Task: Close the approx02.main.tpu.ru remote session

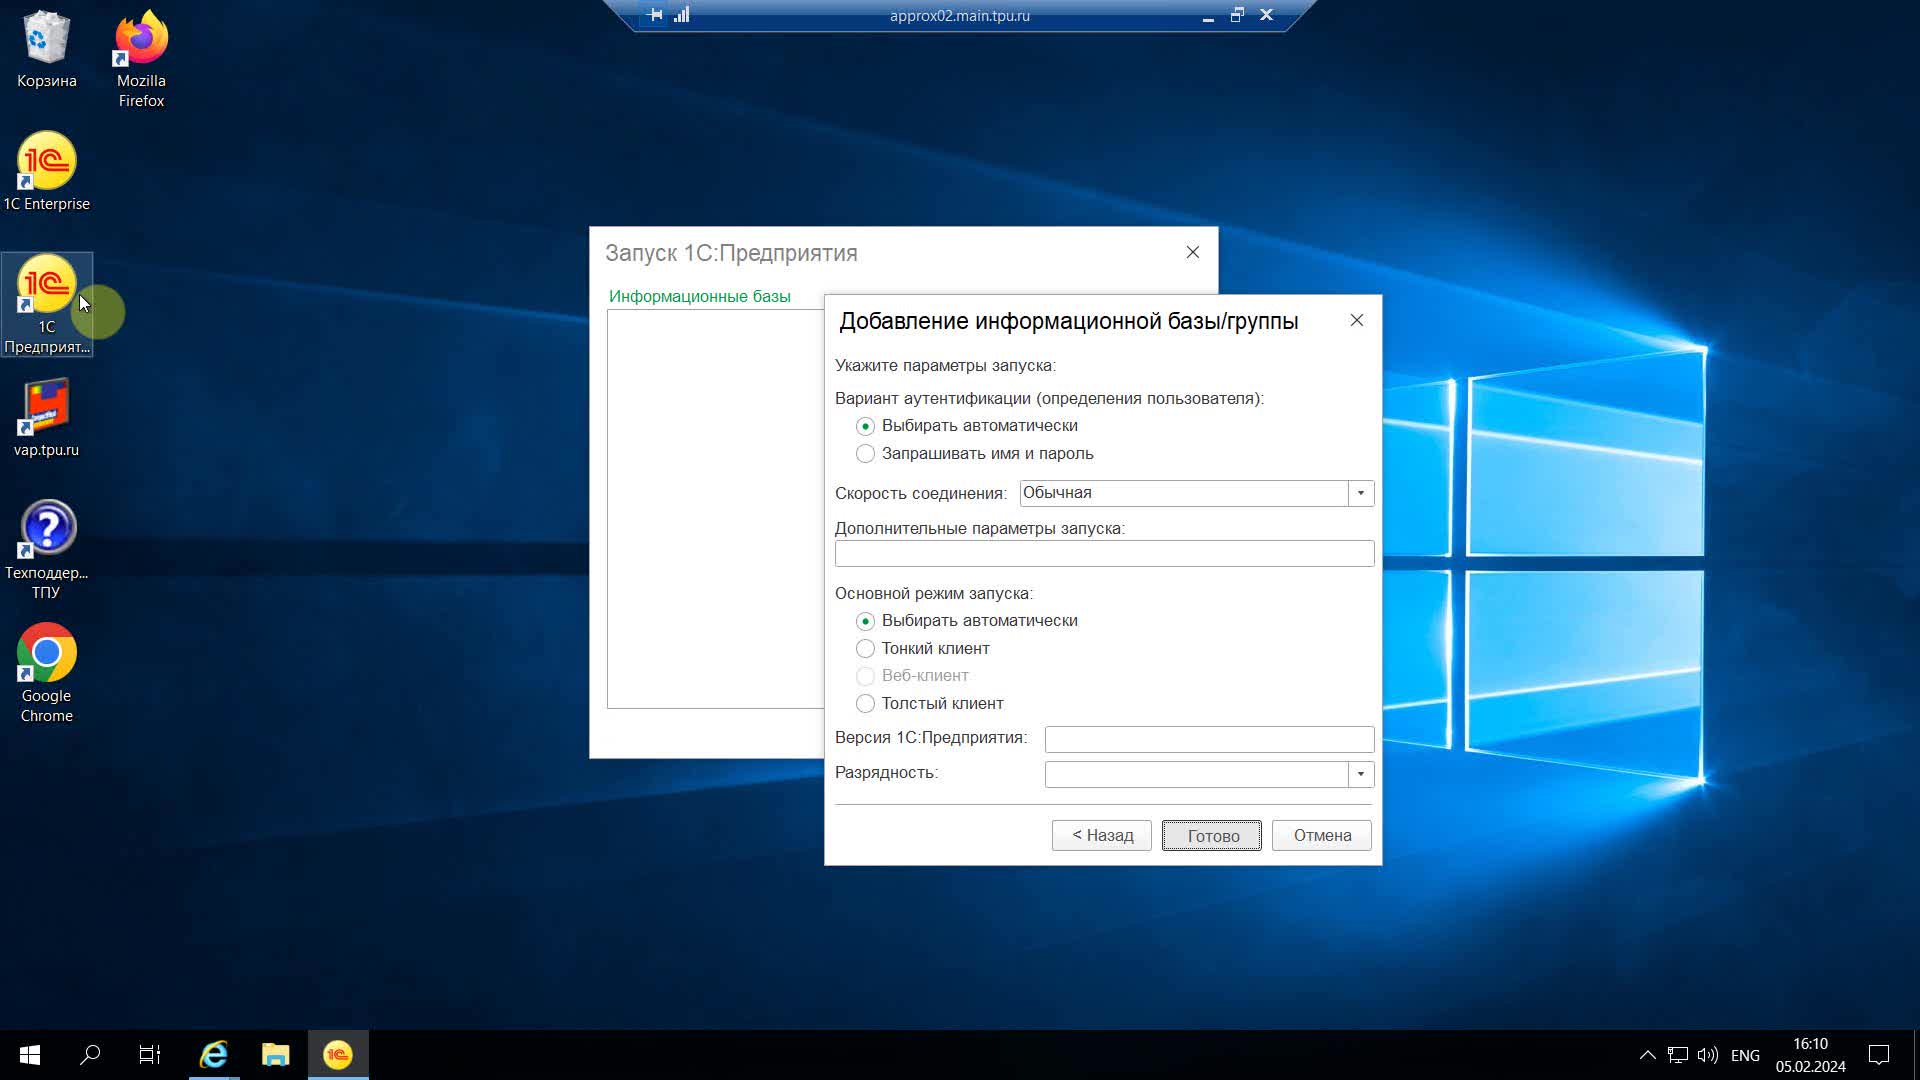Action: [x=1266, y=15]
